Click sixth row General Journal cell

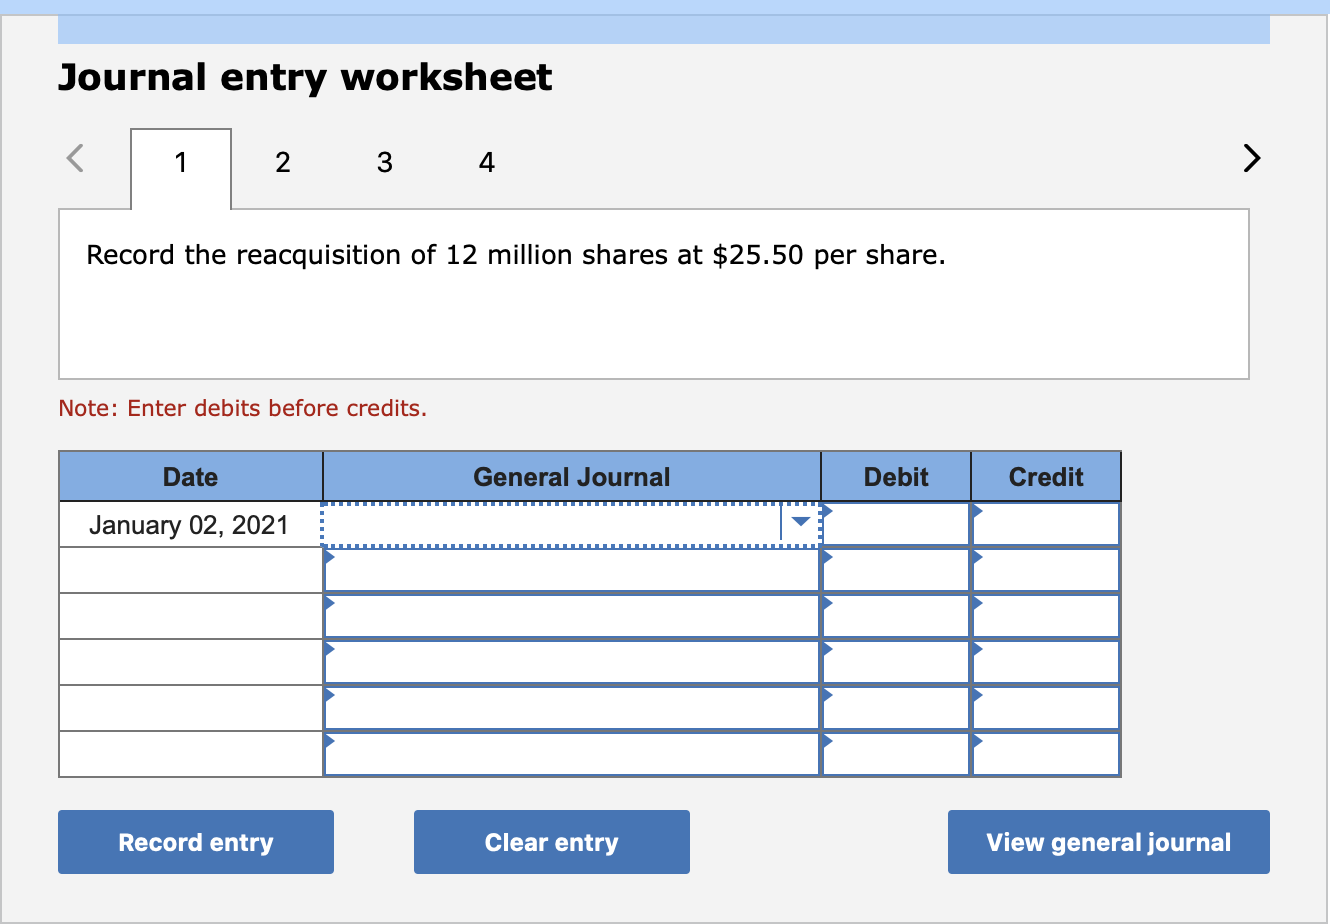pos(572,754)
